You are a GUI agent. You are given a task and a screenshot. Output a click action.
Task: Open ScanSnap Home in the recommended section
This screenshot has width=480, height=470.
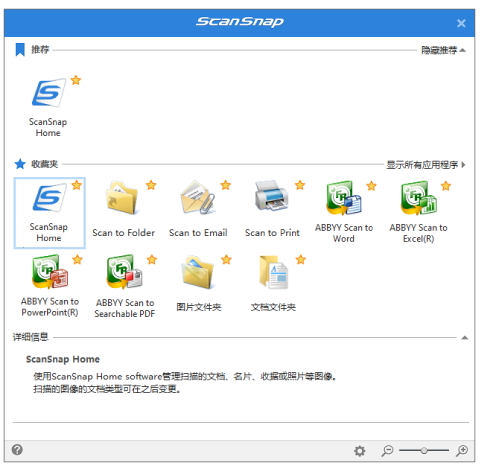49,106
